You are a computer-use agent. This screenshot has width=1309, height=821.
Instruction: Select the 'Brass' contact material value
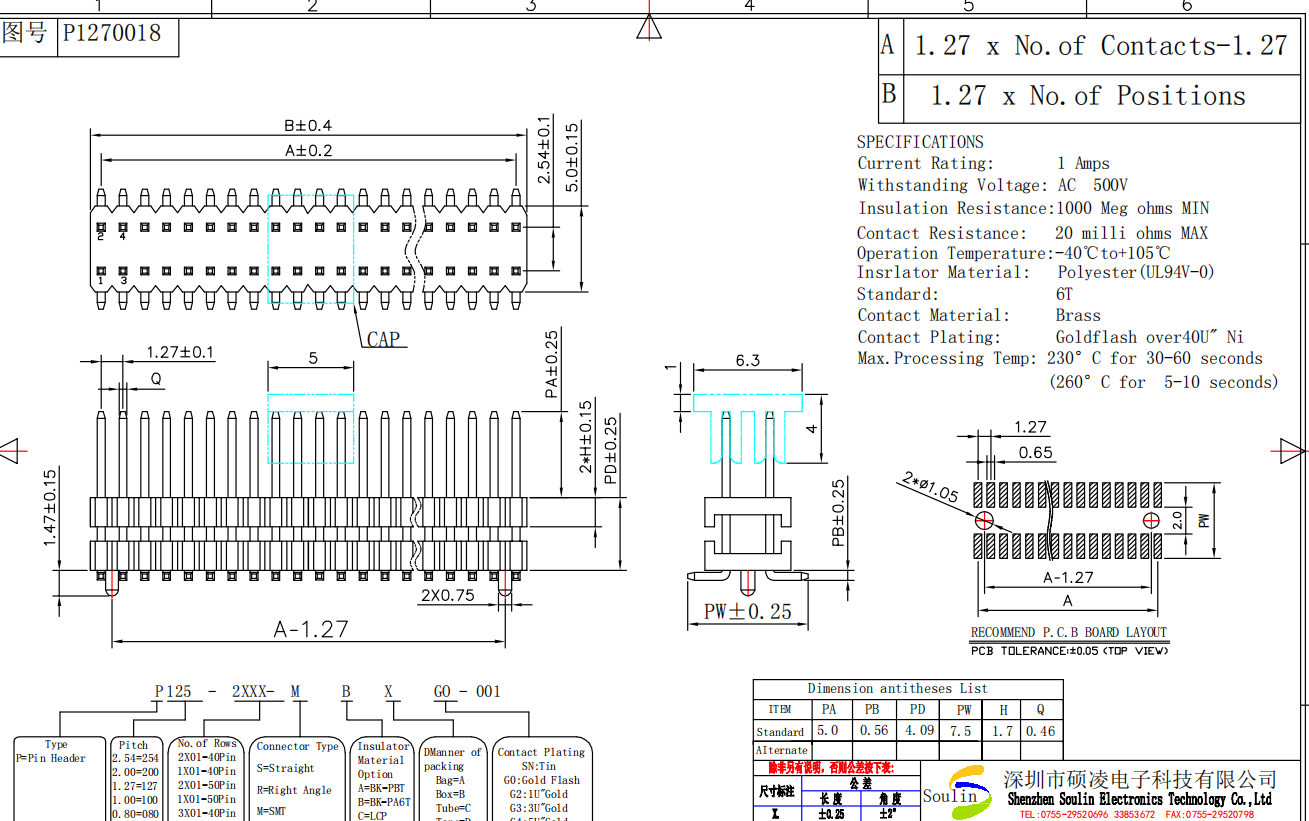pos(1078,316)
